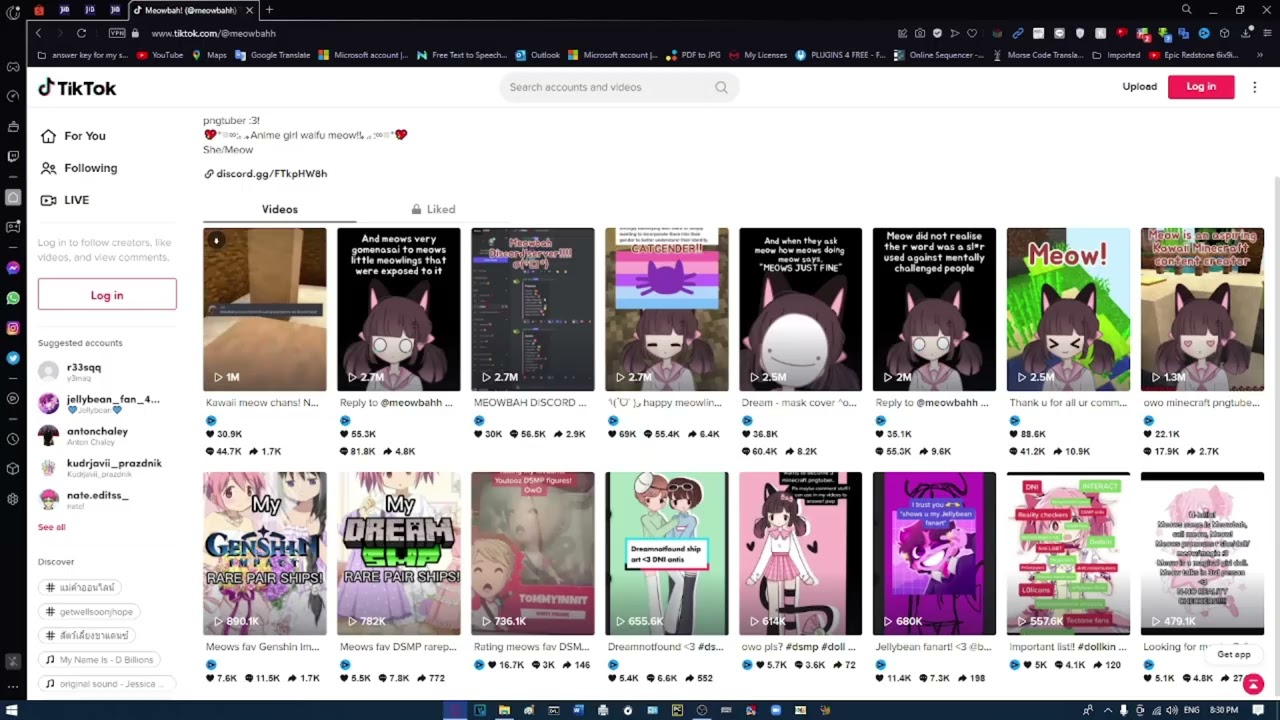
Task: Switch to the Videos tab
Action: [x=280, y=209]
